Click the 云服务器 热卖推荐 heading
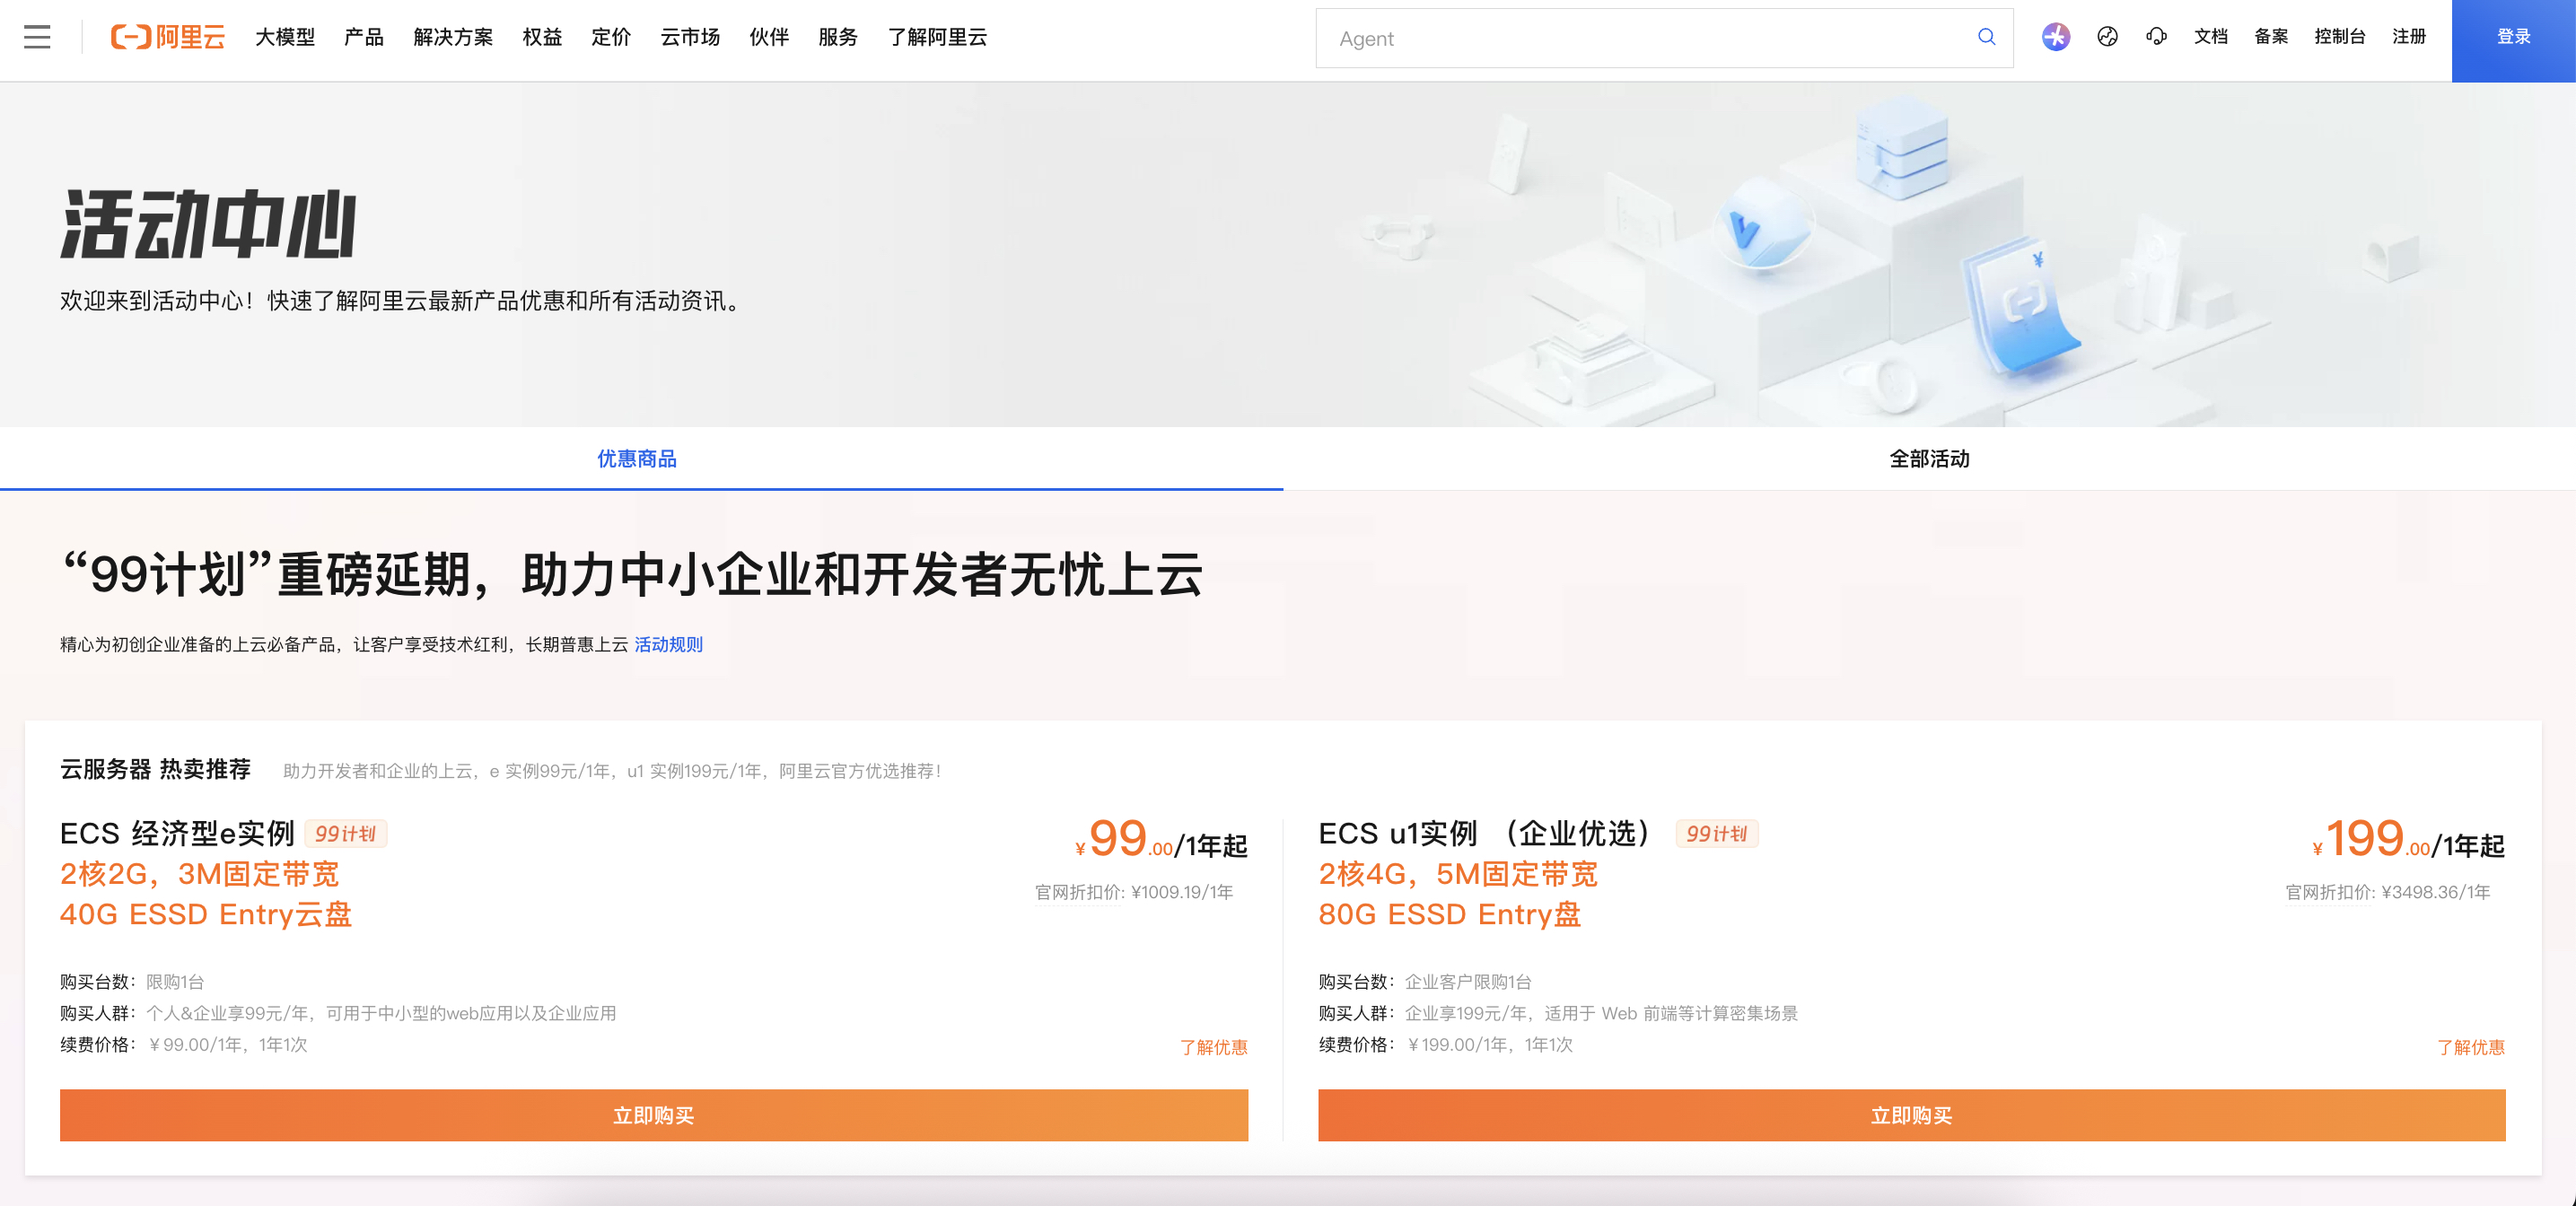 [155, 769]
